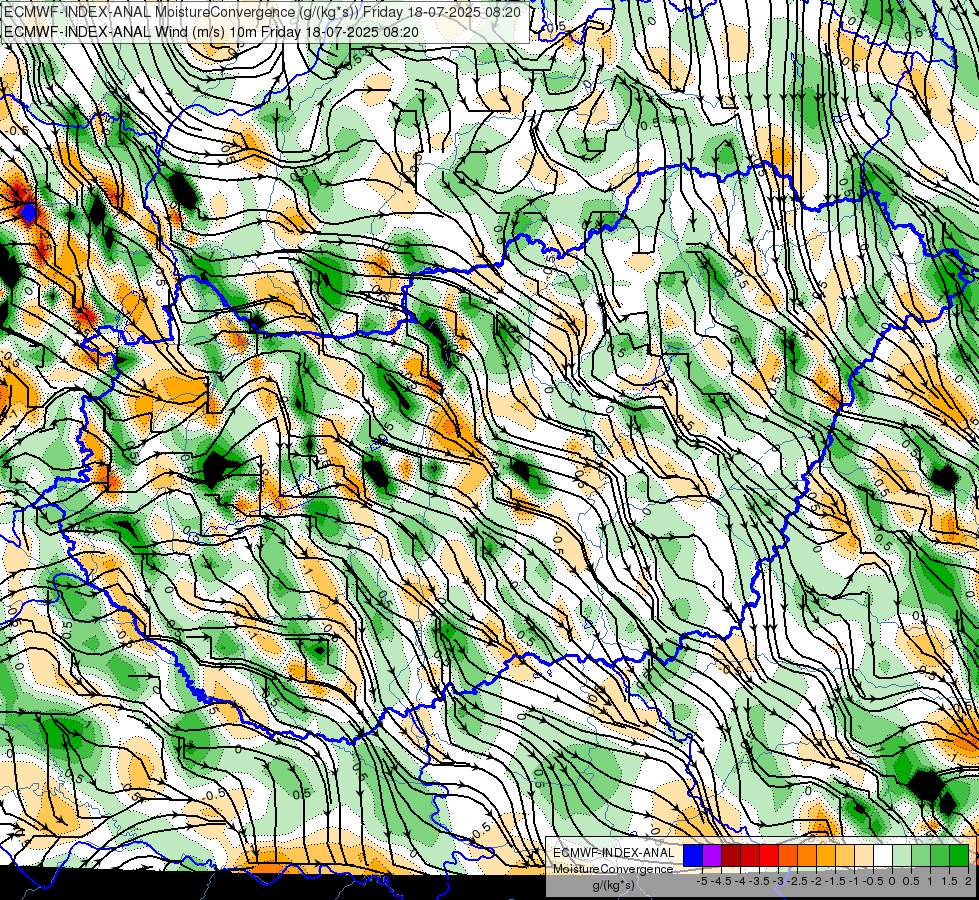Click the '-2.5' value on legend scale
The height and width of the screenshot is (900, 979).
(x=797, y=881)
